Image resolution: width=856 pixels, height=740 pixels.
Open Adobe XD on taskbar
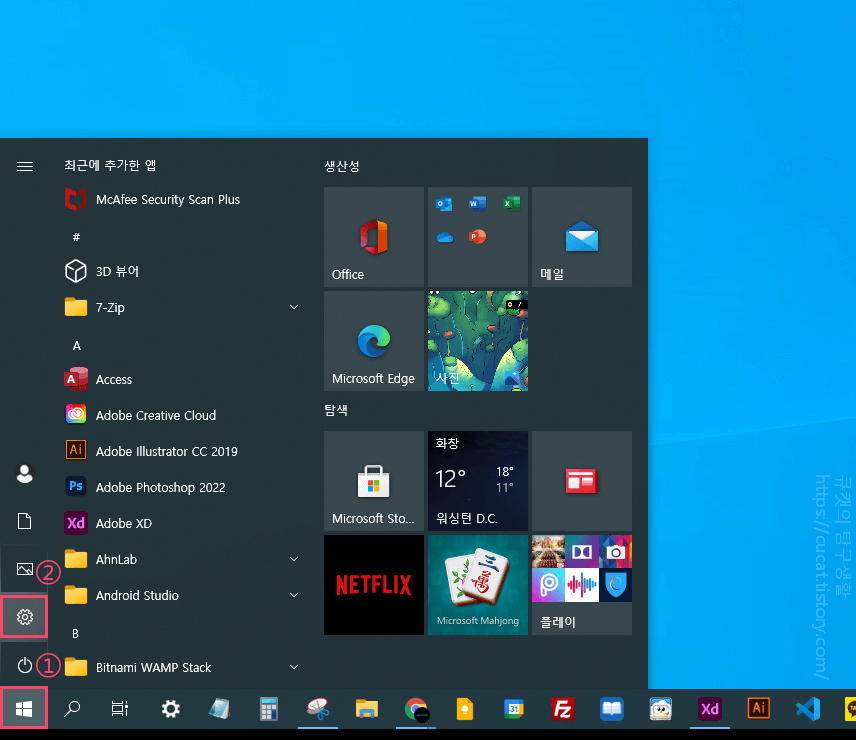coord(710,709)
